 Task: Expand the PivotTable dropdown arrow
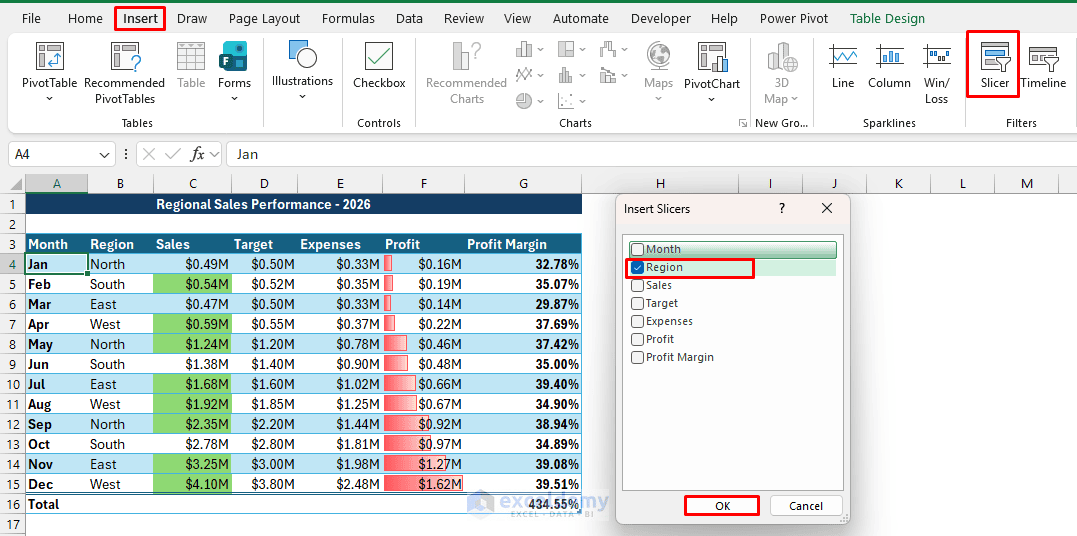pyautogui.click(x=49, y=99)
